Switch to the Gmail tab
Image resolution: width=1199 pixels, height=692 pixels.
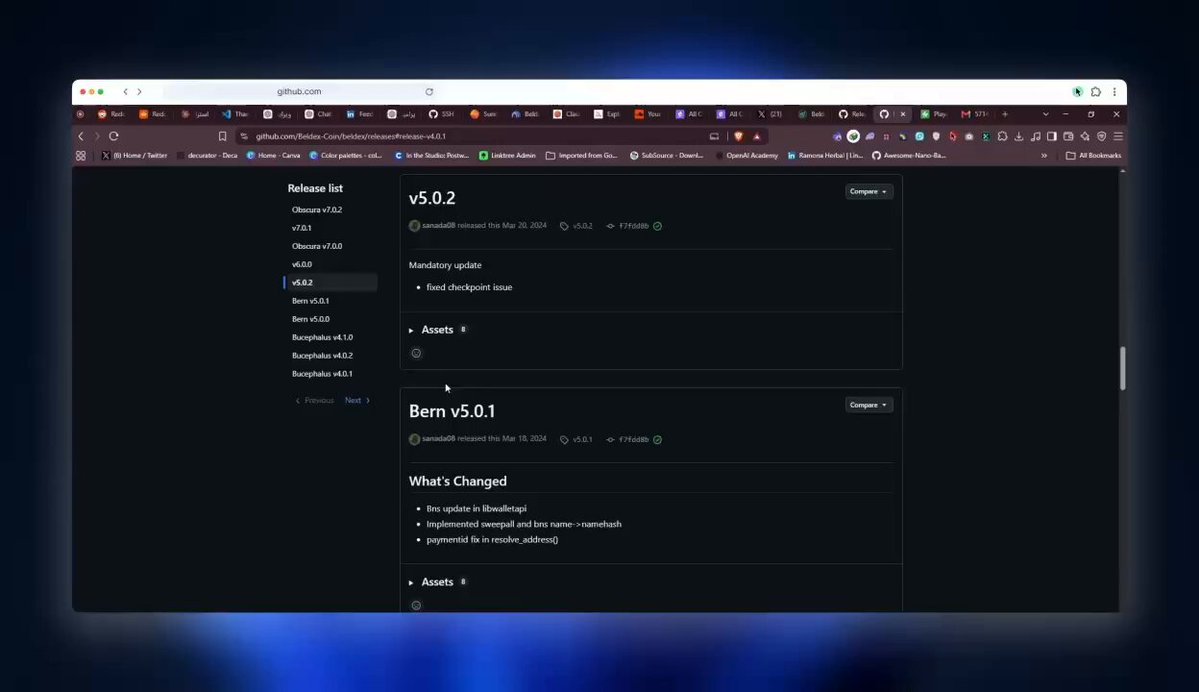click(x=975, y=114)
